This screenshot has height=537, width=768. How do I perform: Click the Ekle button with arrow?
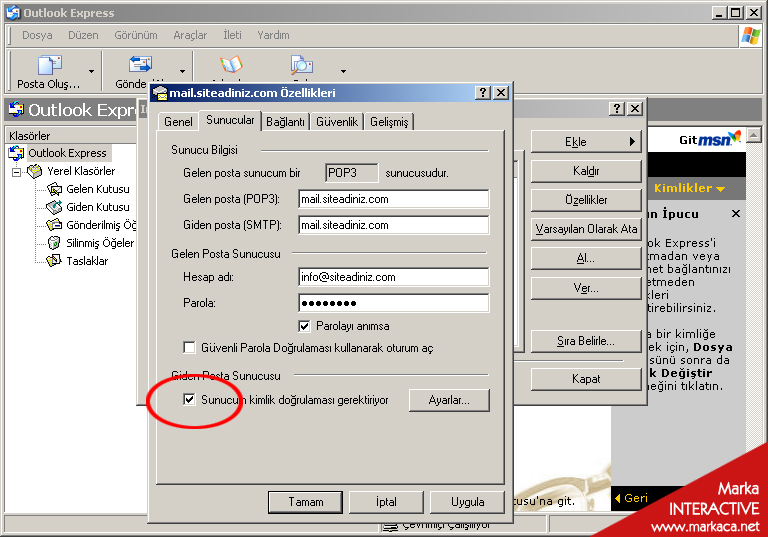[586, 142]
